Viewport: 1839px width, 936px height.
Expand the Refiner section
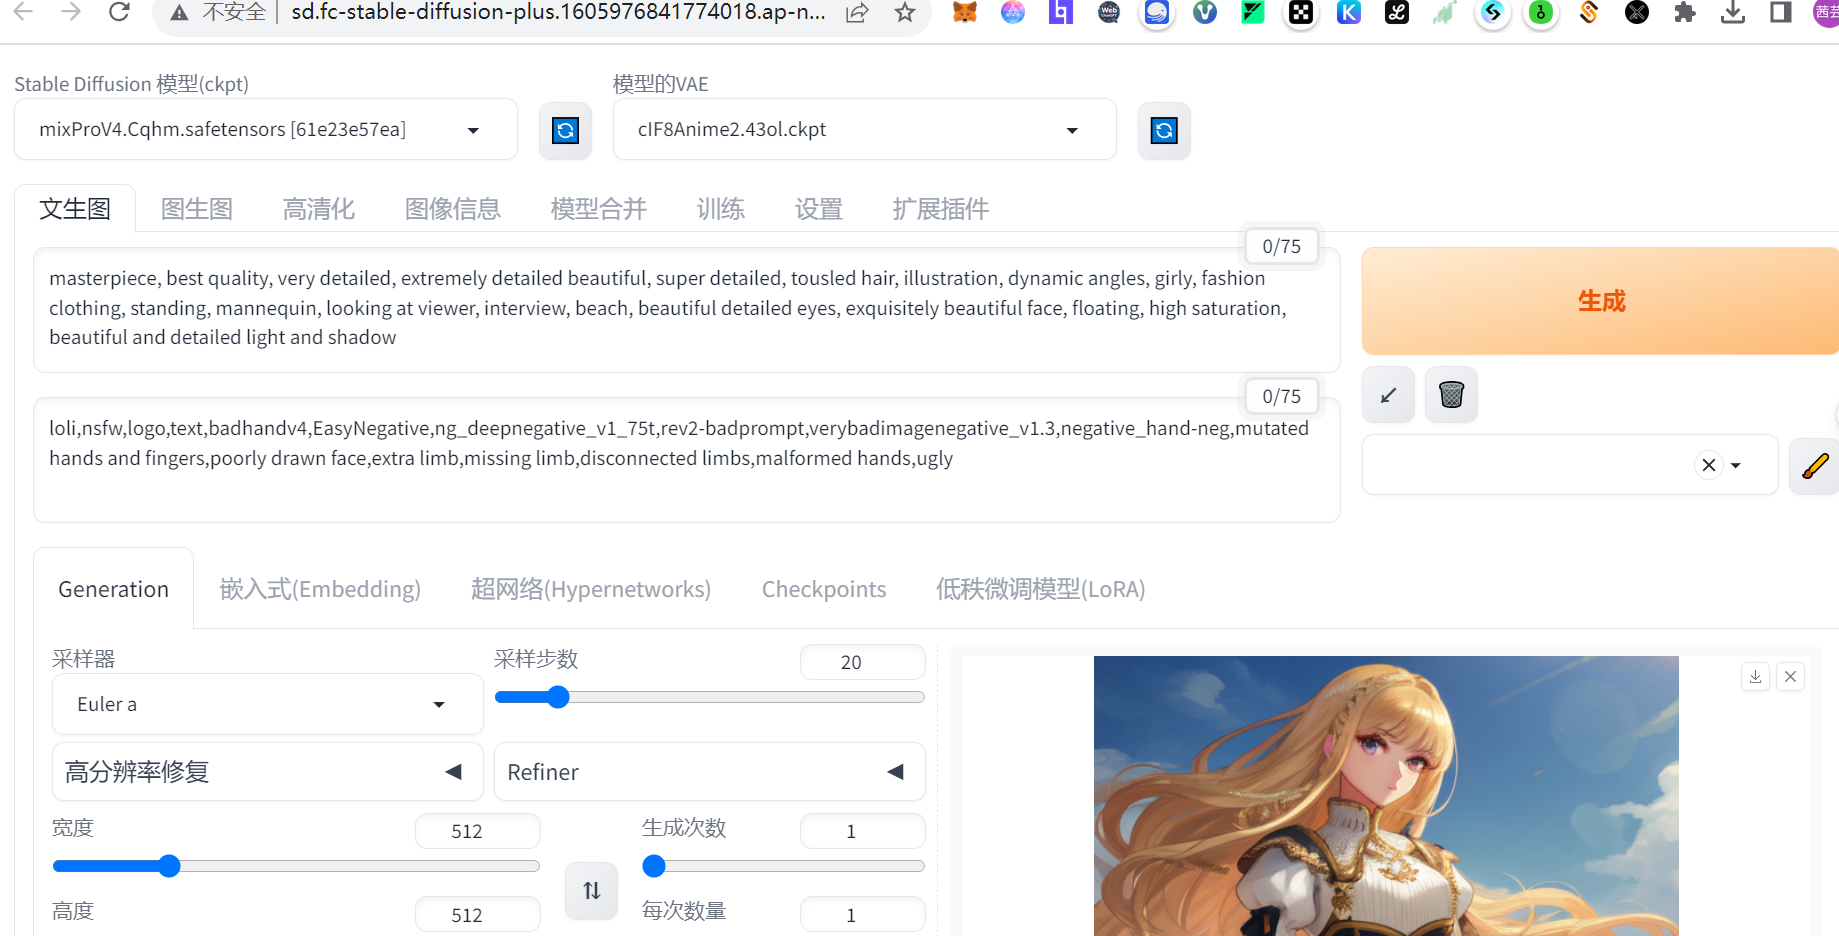[x=709, y=772]
